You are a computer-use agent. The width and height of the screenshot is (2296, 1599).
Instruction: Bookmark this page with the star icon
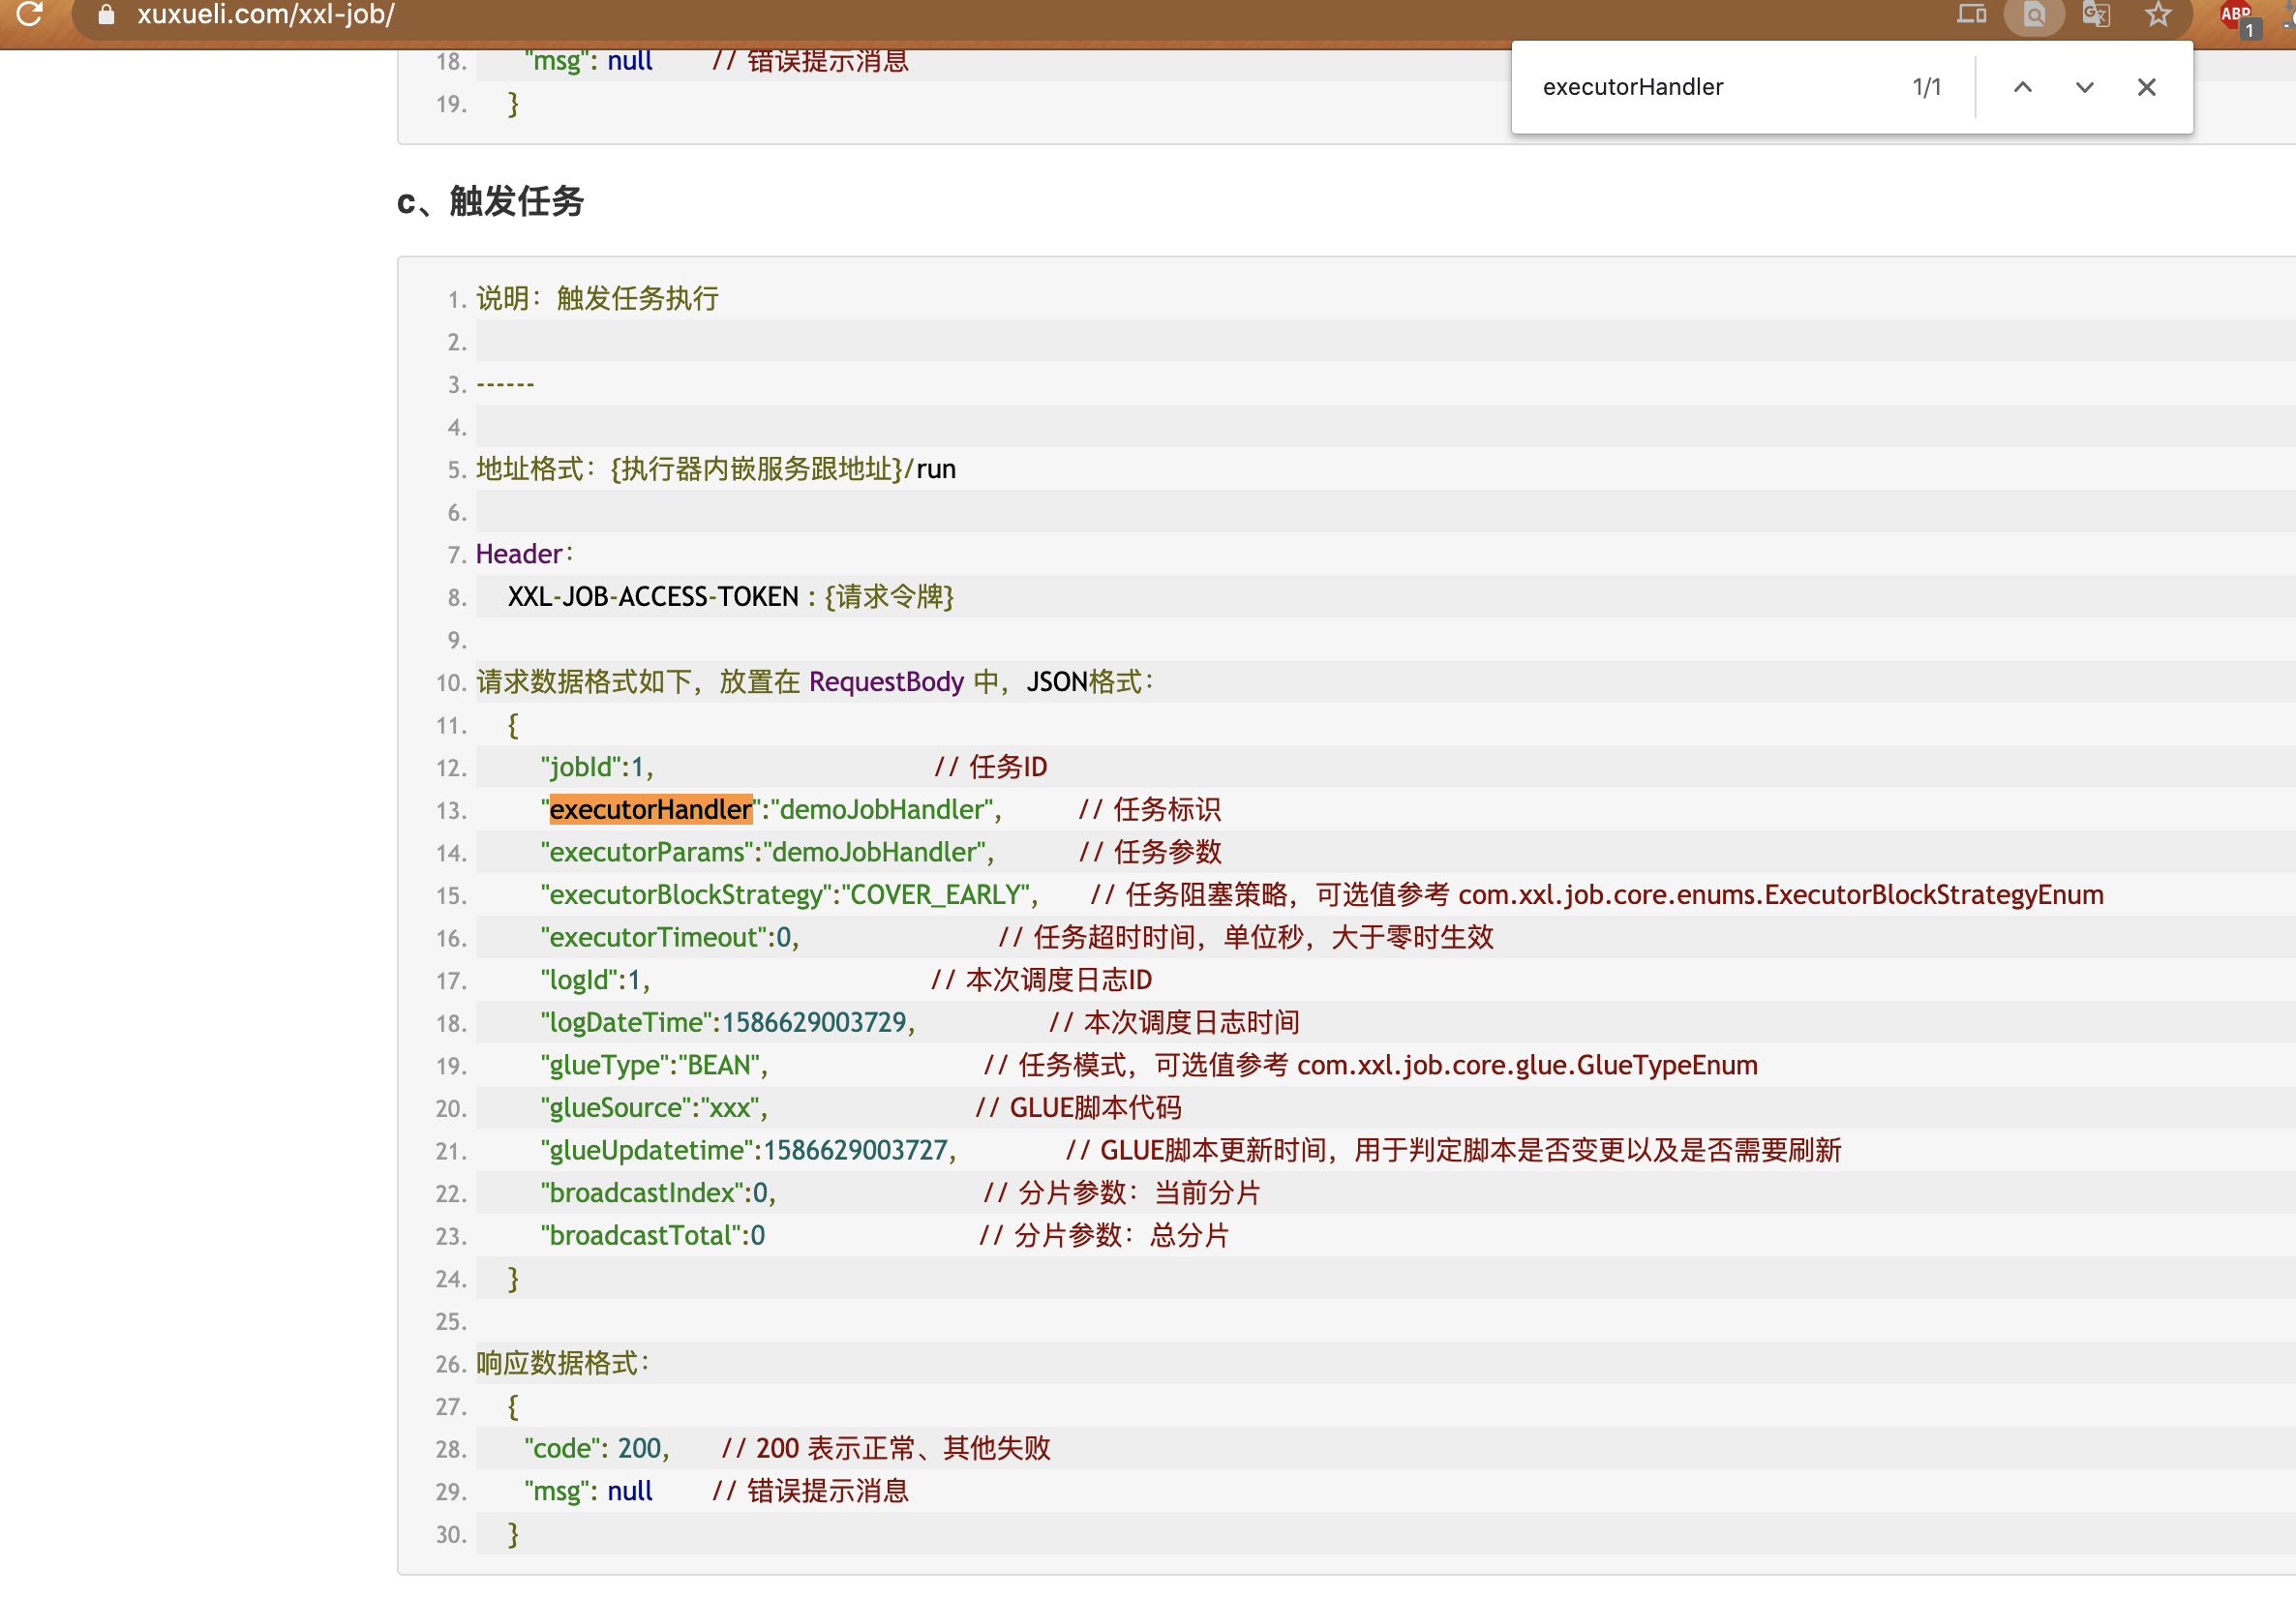pos(2158,15)
